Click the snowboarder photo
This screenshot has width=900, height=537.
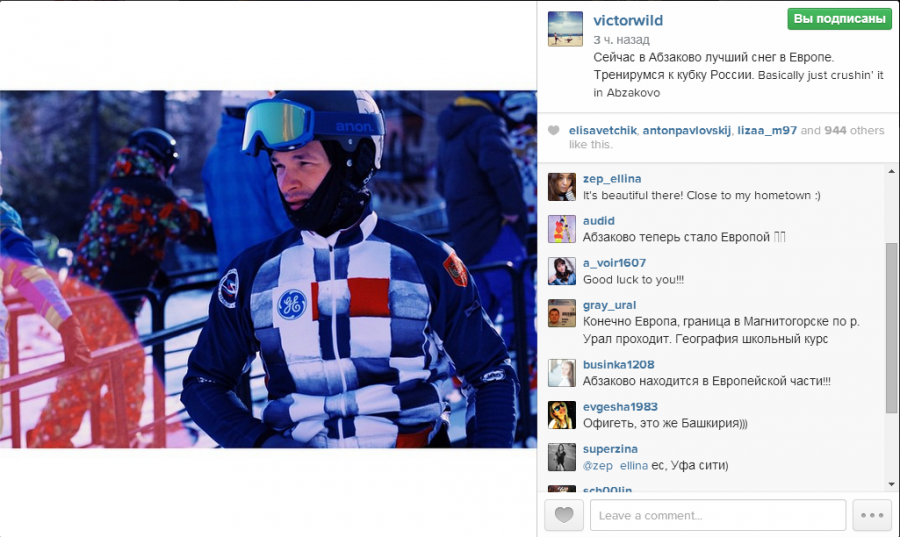268,269
